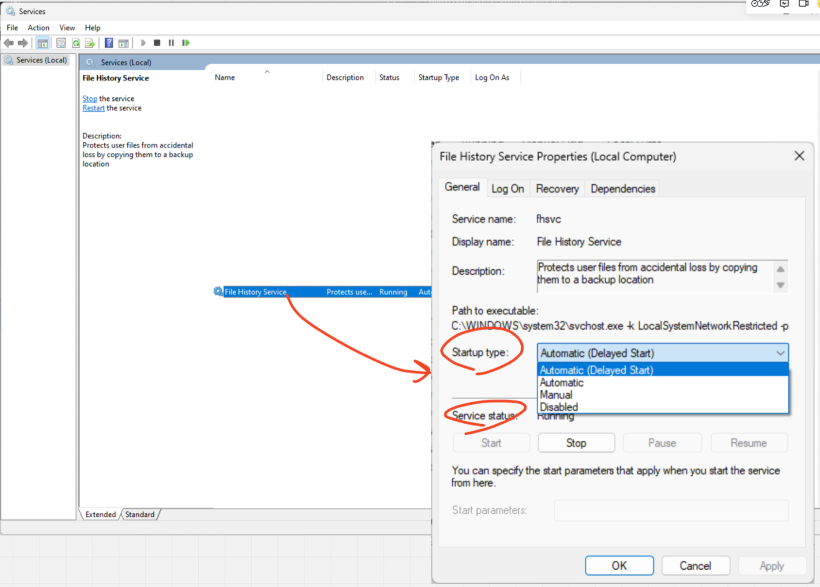Viewport: 820px width, 587px height.
Task: Click the Start Service play icon
Action: click(x=143, y=43)
